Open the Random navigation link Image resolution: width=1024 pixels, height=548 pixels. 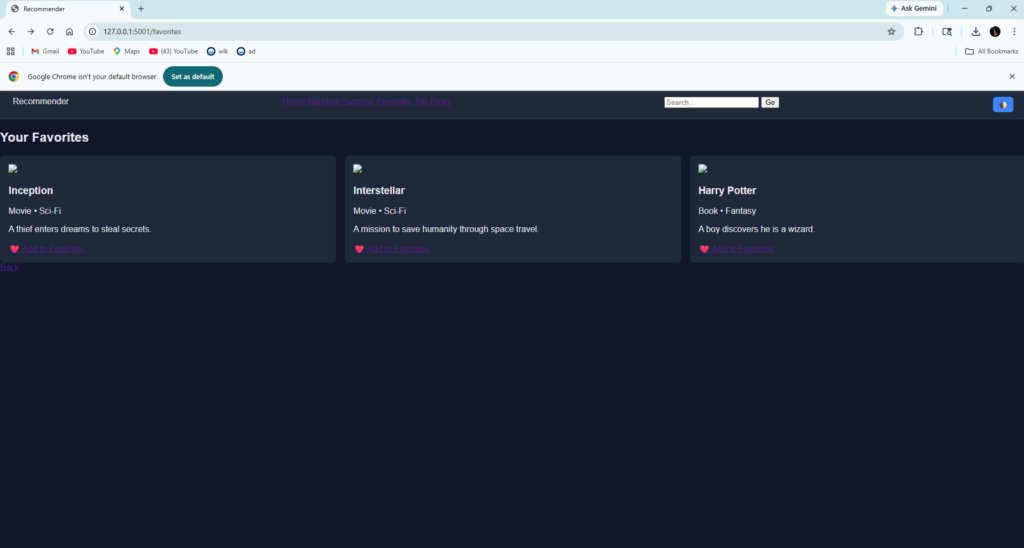point(323,102)
